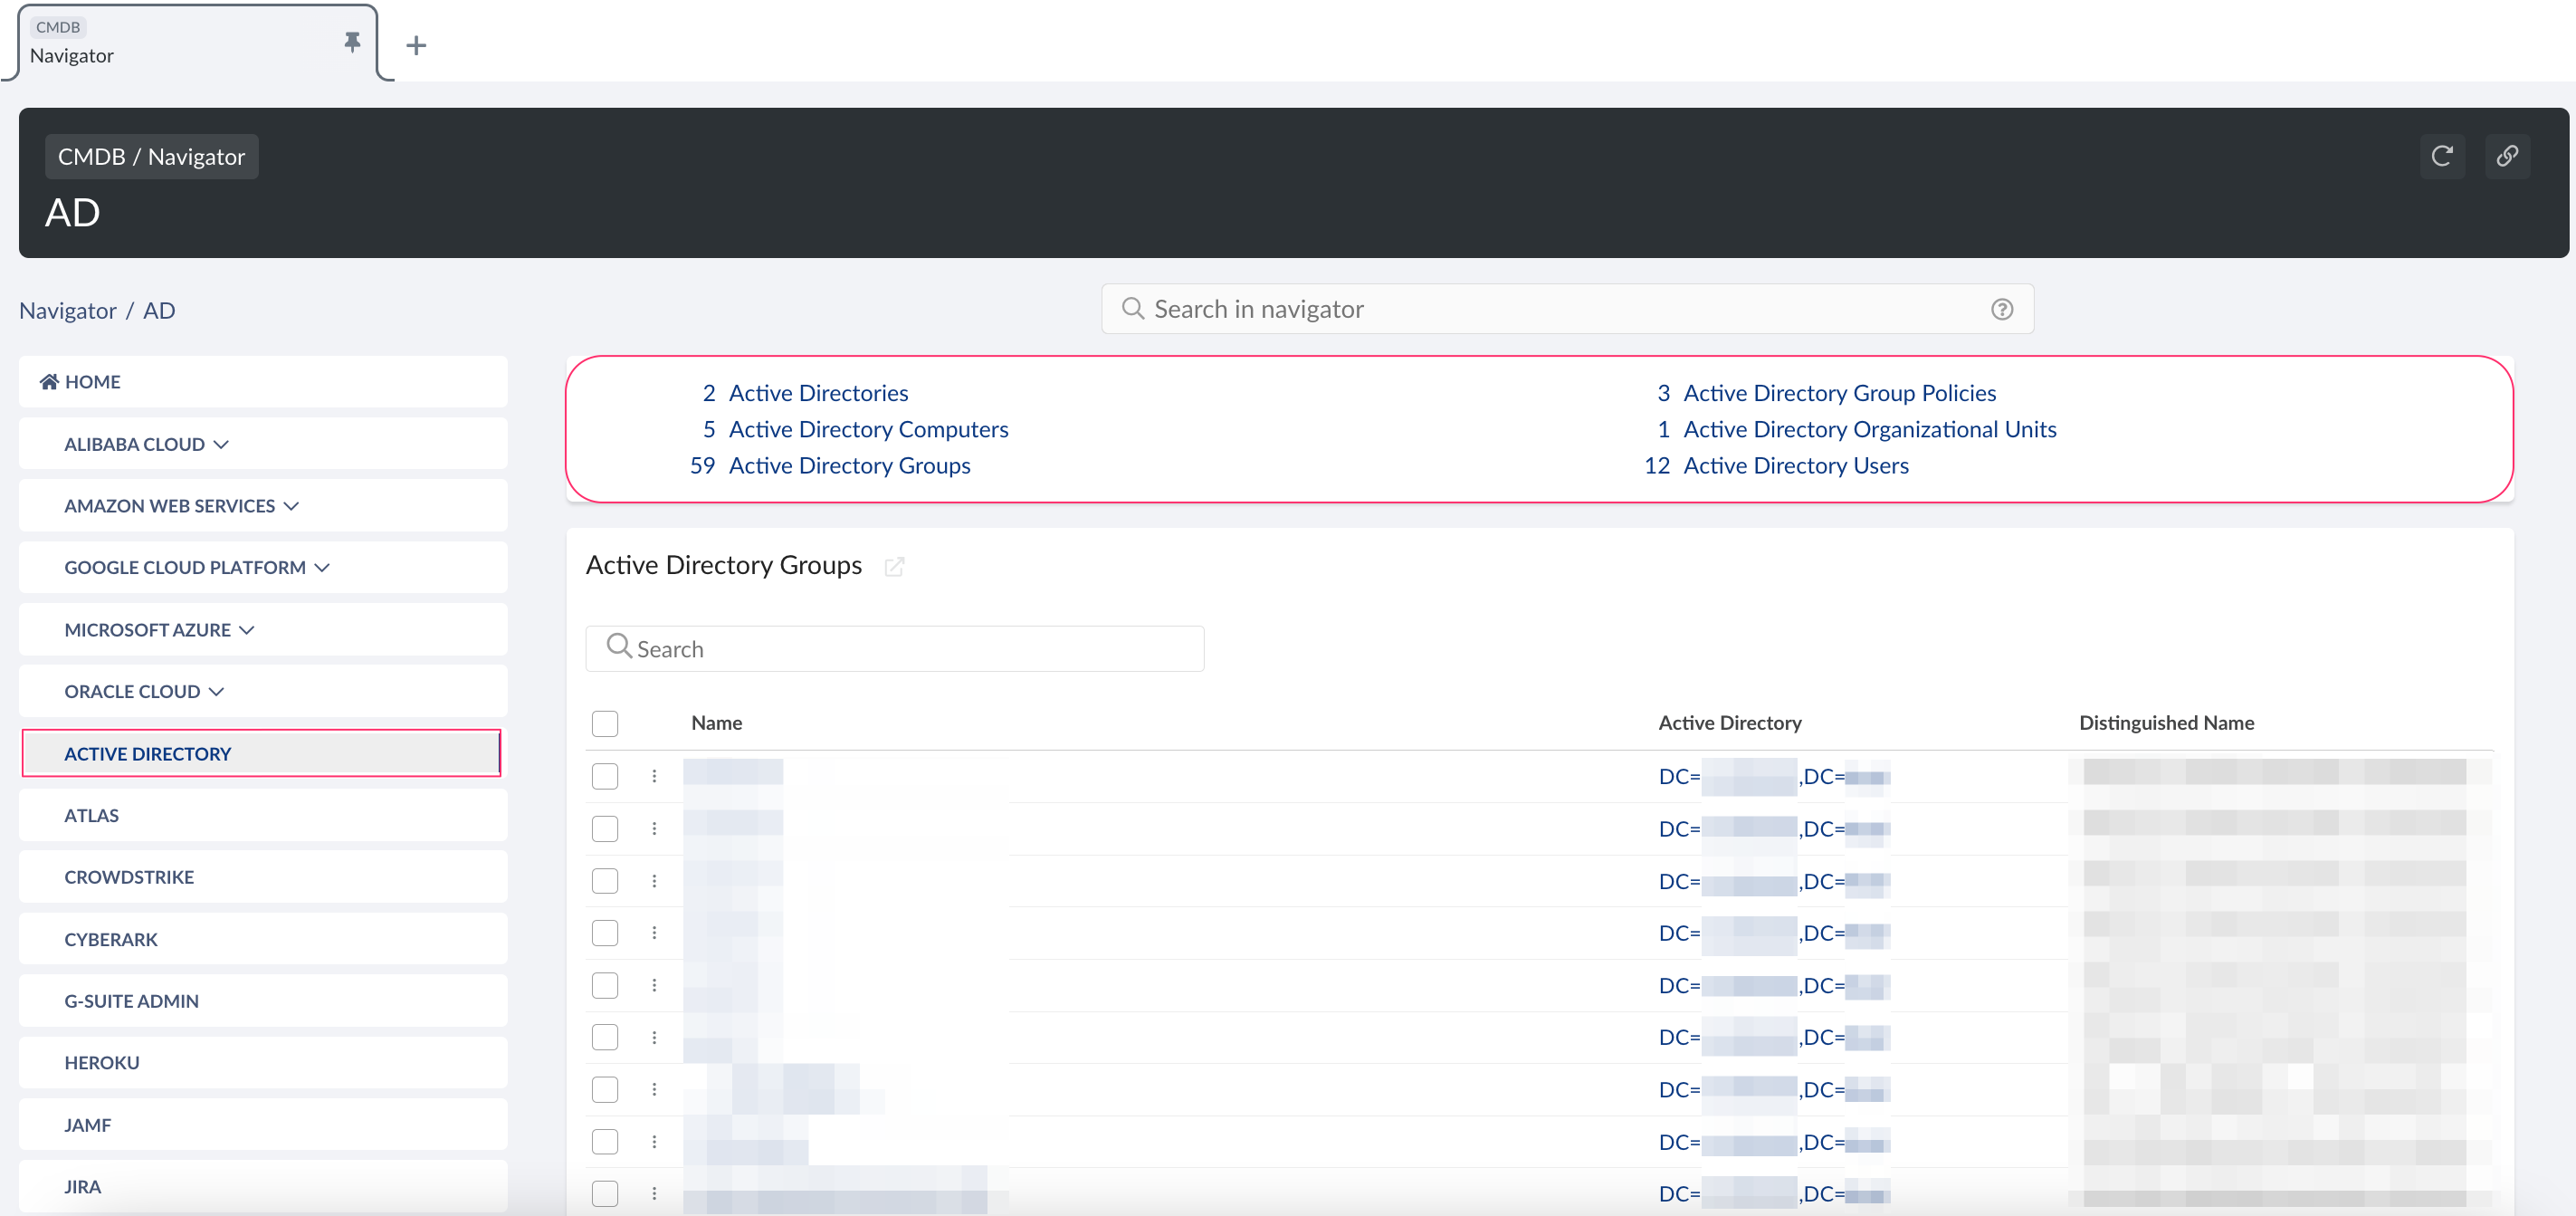Click the refresh icon in the header
The width and height of the screenshot is (2576, 1216).
(x=2441, y=156)
